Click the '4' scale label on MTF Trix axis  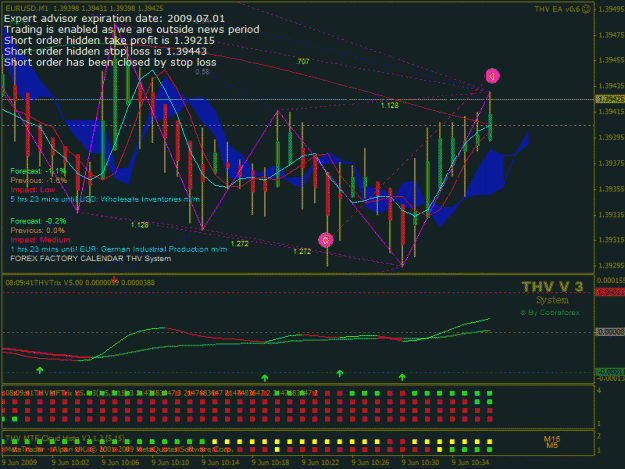coord(599,391)
